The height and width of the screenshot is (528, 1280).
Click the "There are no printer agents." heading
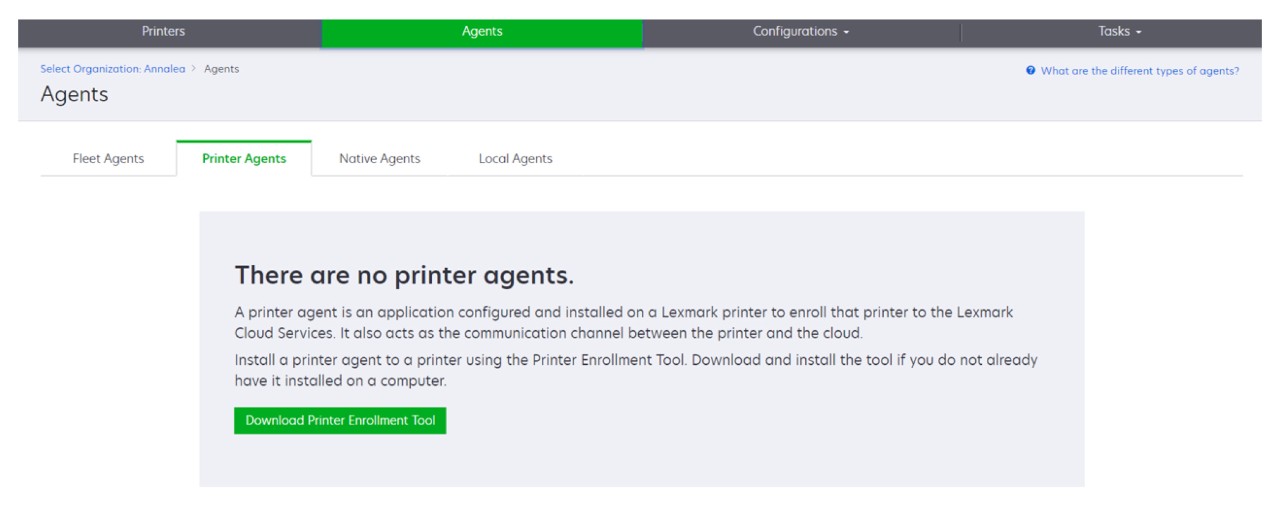pos(404,275)
